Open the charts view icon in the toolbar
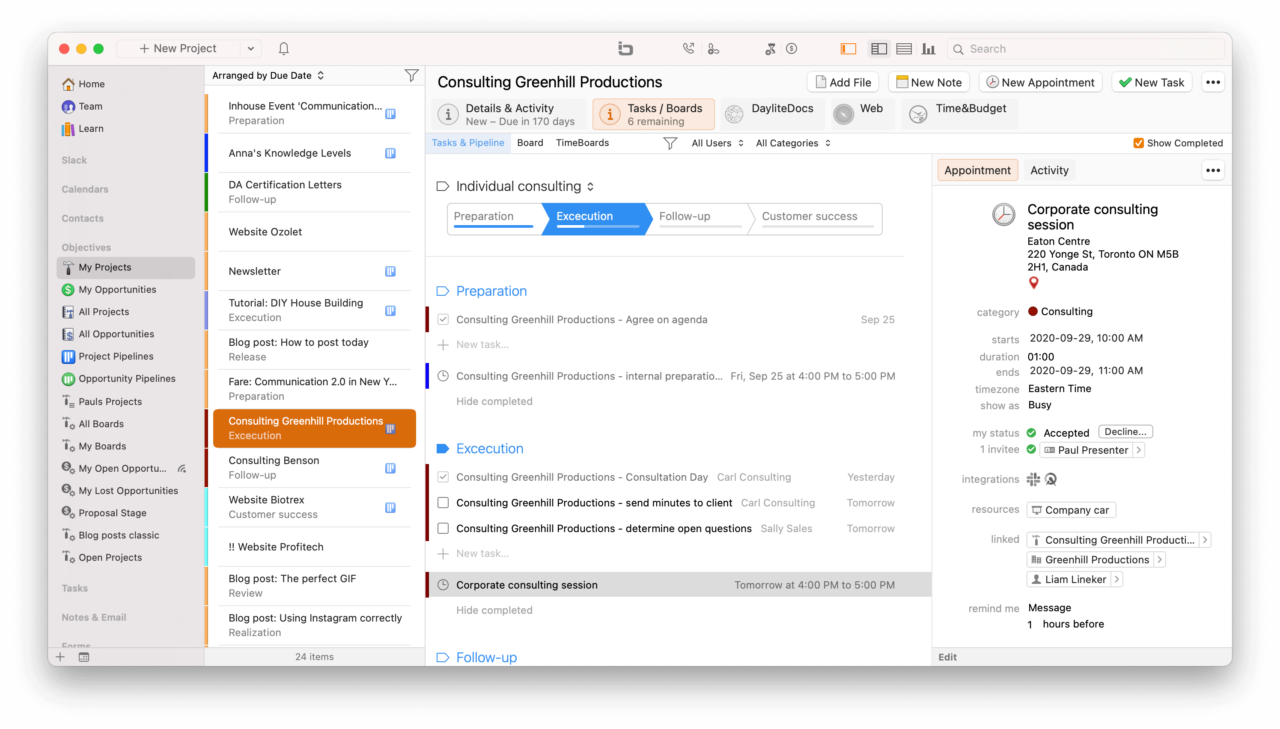This screenshot has height=729, width=1280. tap(928, 48)
